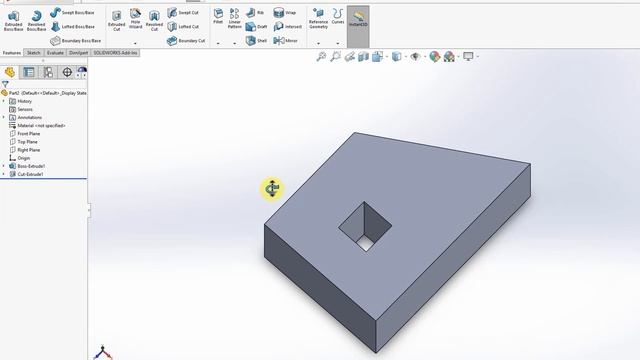Select the Intersect tool
This screenshot has width=640, height=360.
click(x=288, y=27)
